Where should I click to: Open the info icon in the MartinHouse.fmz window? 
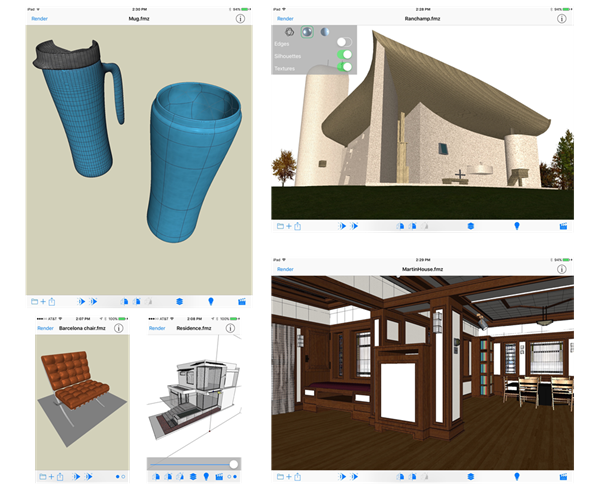click(x=562, y=269)
